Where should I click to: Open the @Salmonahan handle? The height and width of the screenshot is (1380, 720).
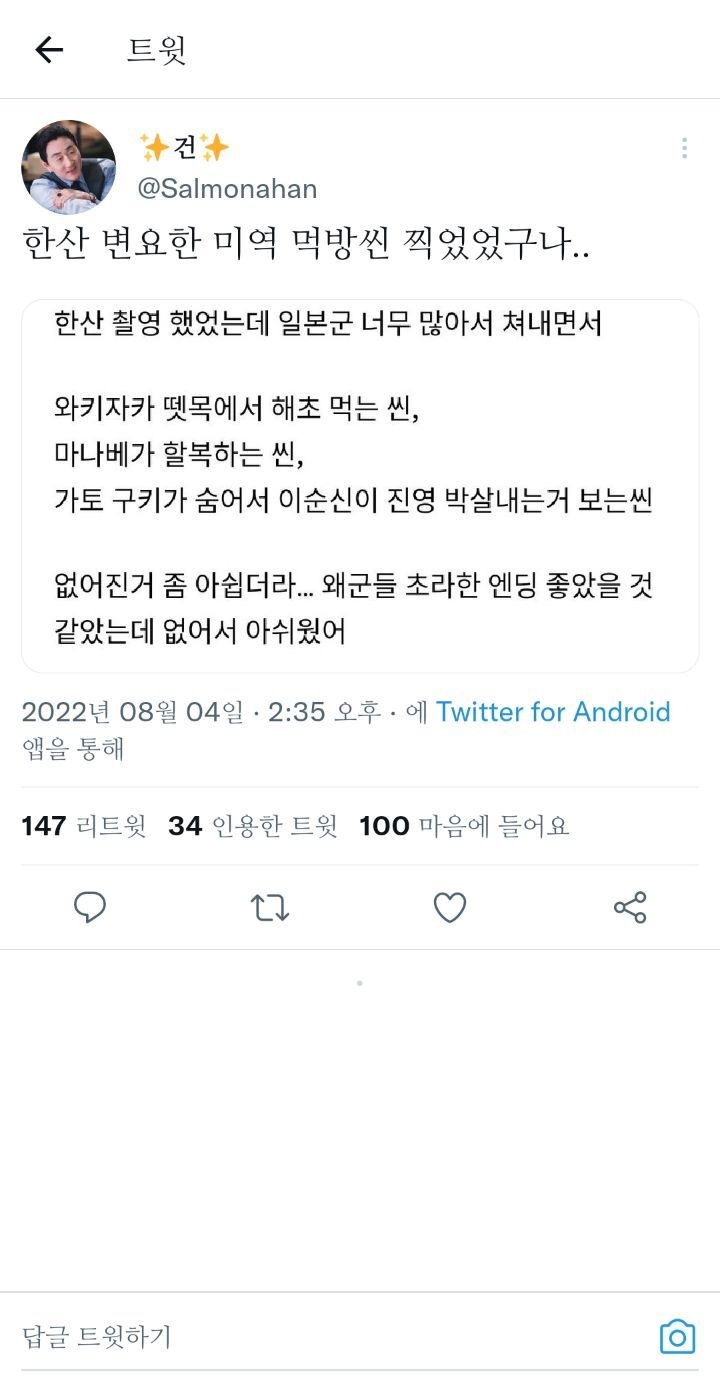click(227, 189)
